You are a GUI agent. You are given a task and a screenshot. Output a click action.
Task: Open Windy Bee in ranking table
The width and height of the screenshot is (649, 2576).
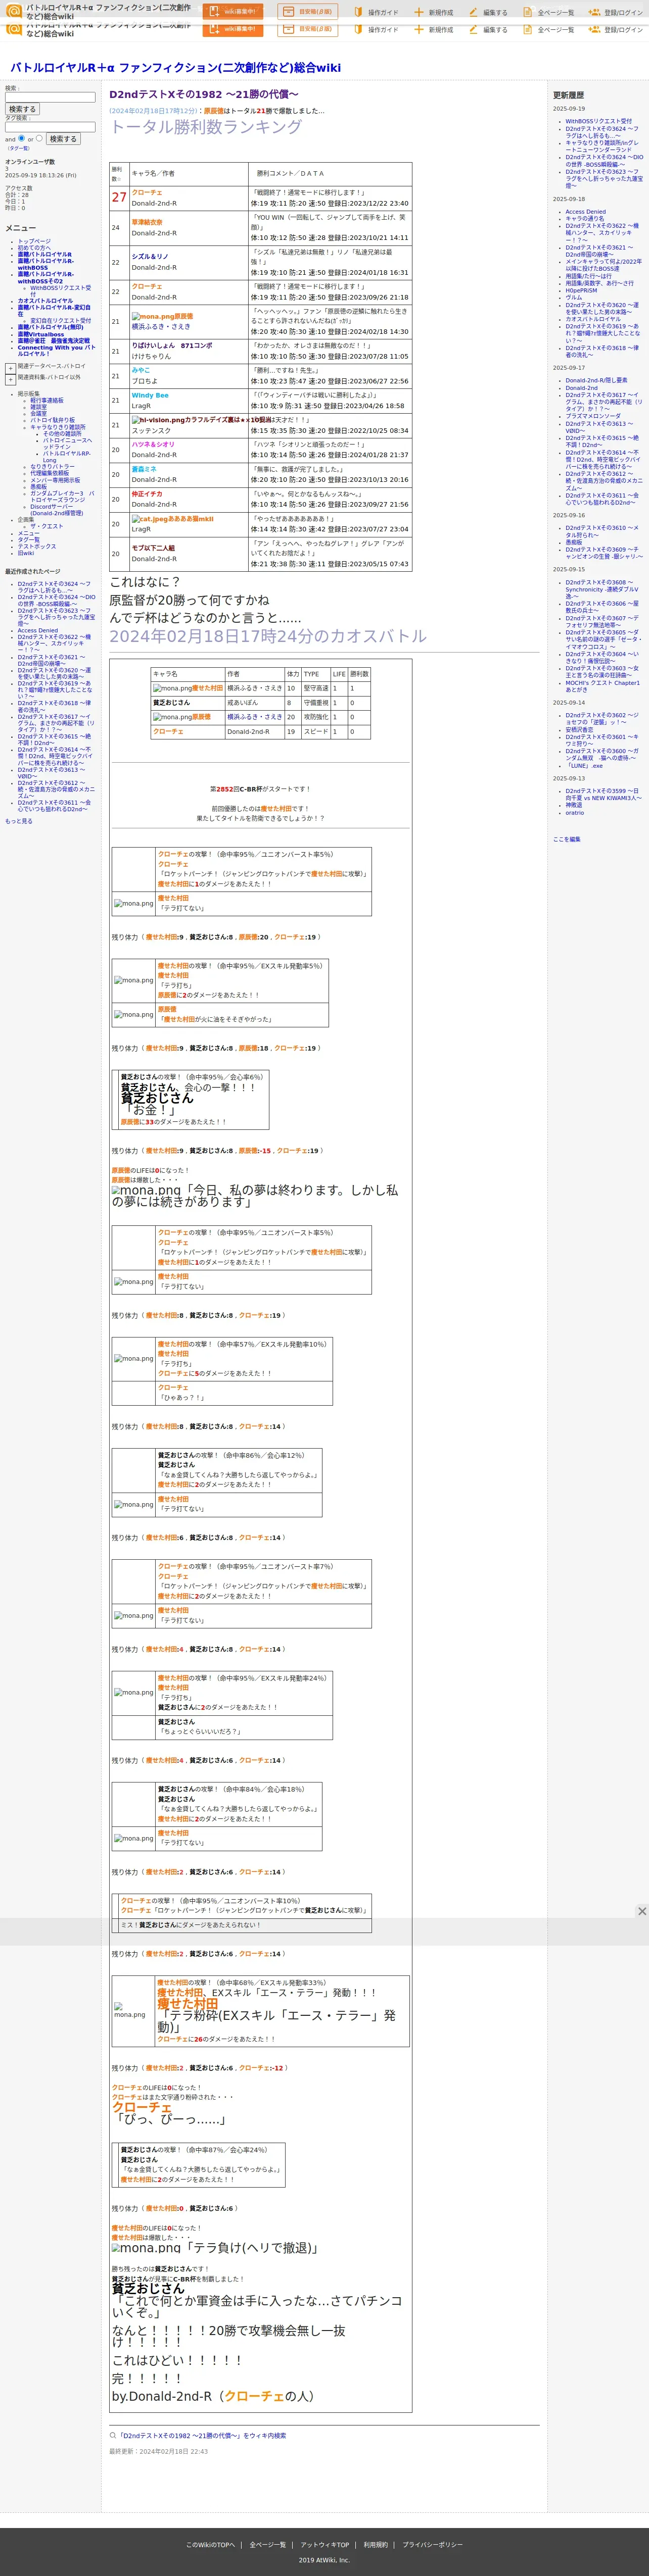(150, 395)
